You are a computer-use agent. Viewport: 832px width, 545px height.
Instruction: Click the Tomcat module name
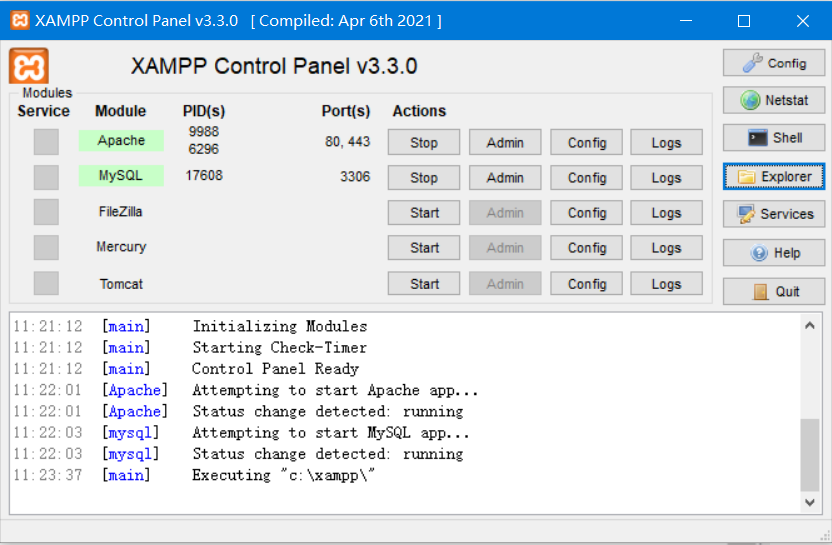pyautogui.click(x=121, y=284)
